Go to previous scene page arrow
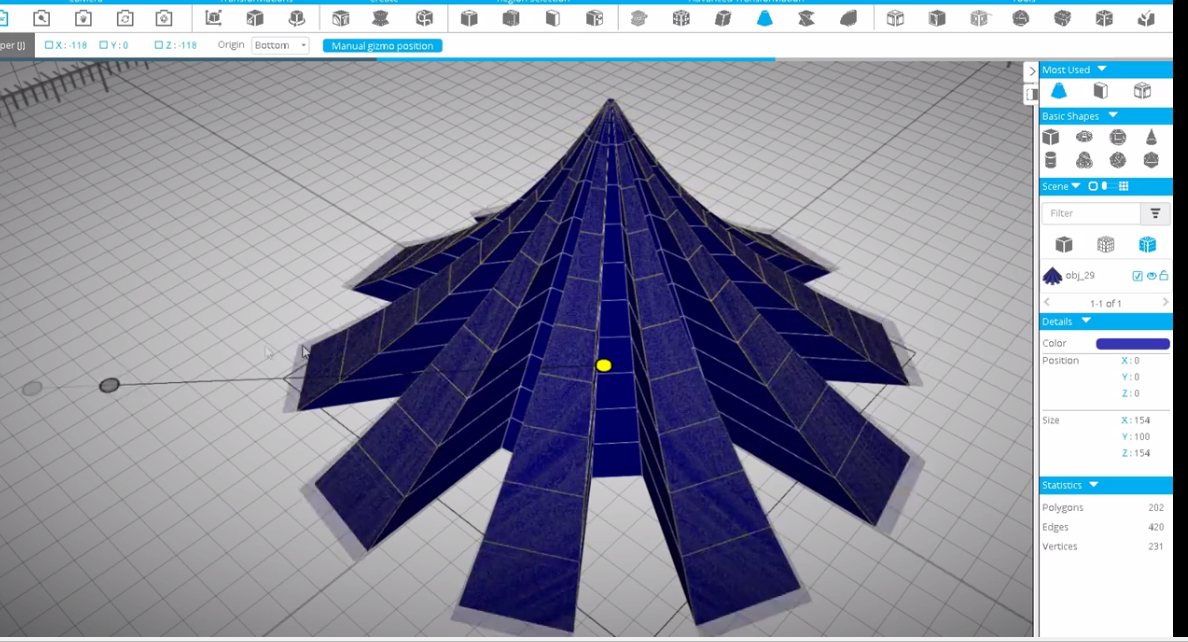The image size is (1188, 642). pyautogui.click(x=1047, y=302)
